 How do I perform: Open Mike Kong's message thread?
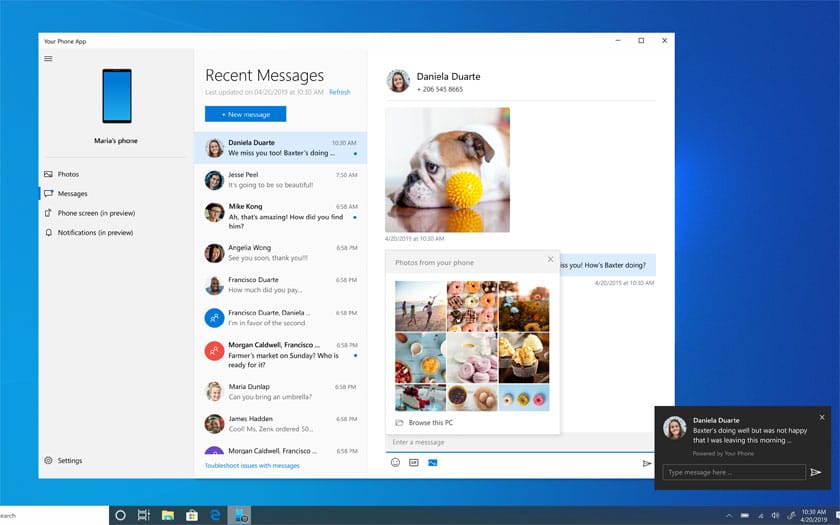(x=281, y=216)
